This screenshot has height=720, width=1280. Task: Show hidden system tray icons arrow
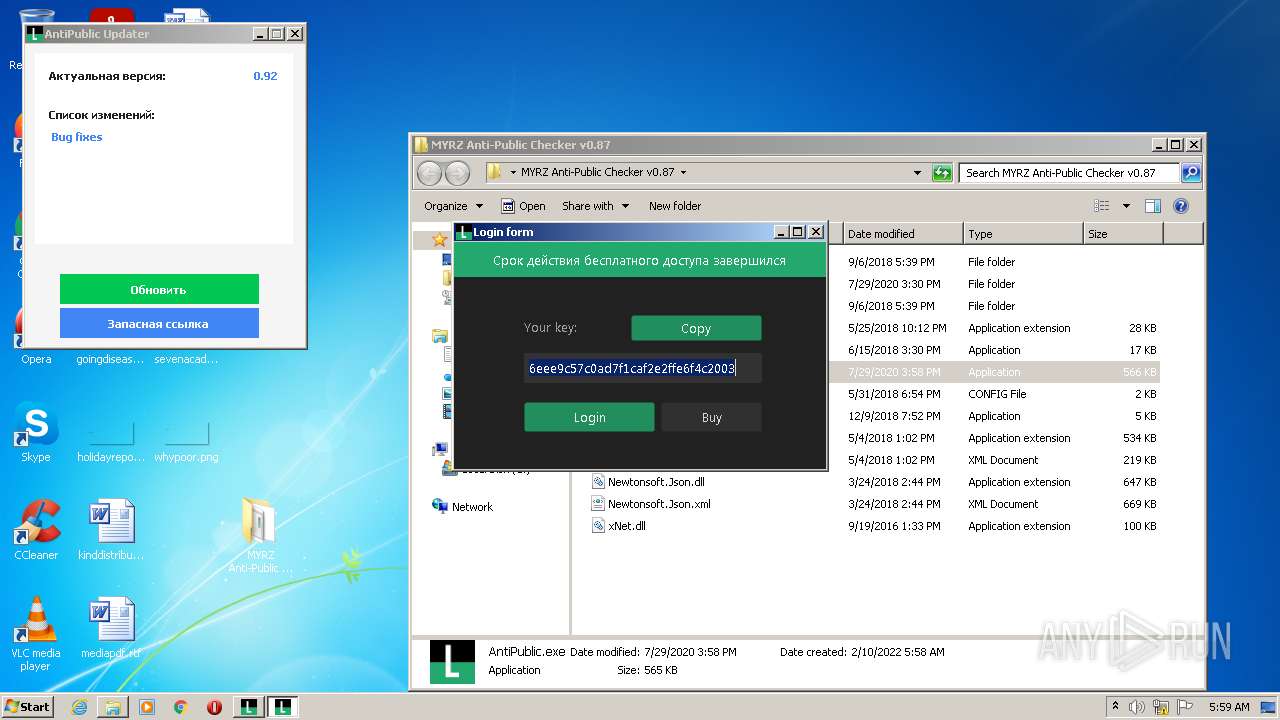(x=1116, y=707)
